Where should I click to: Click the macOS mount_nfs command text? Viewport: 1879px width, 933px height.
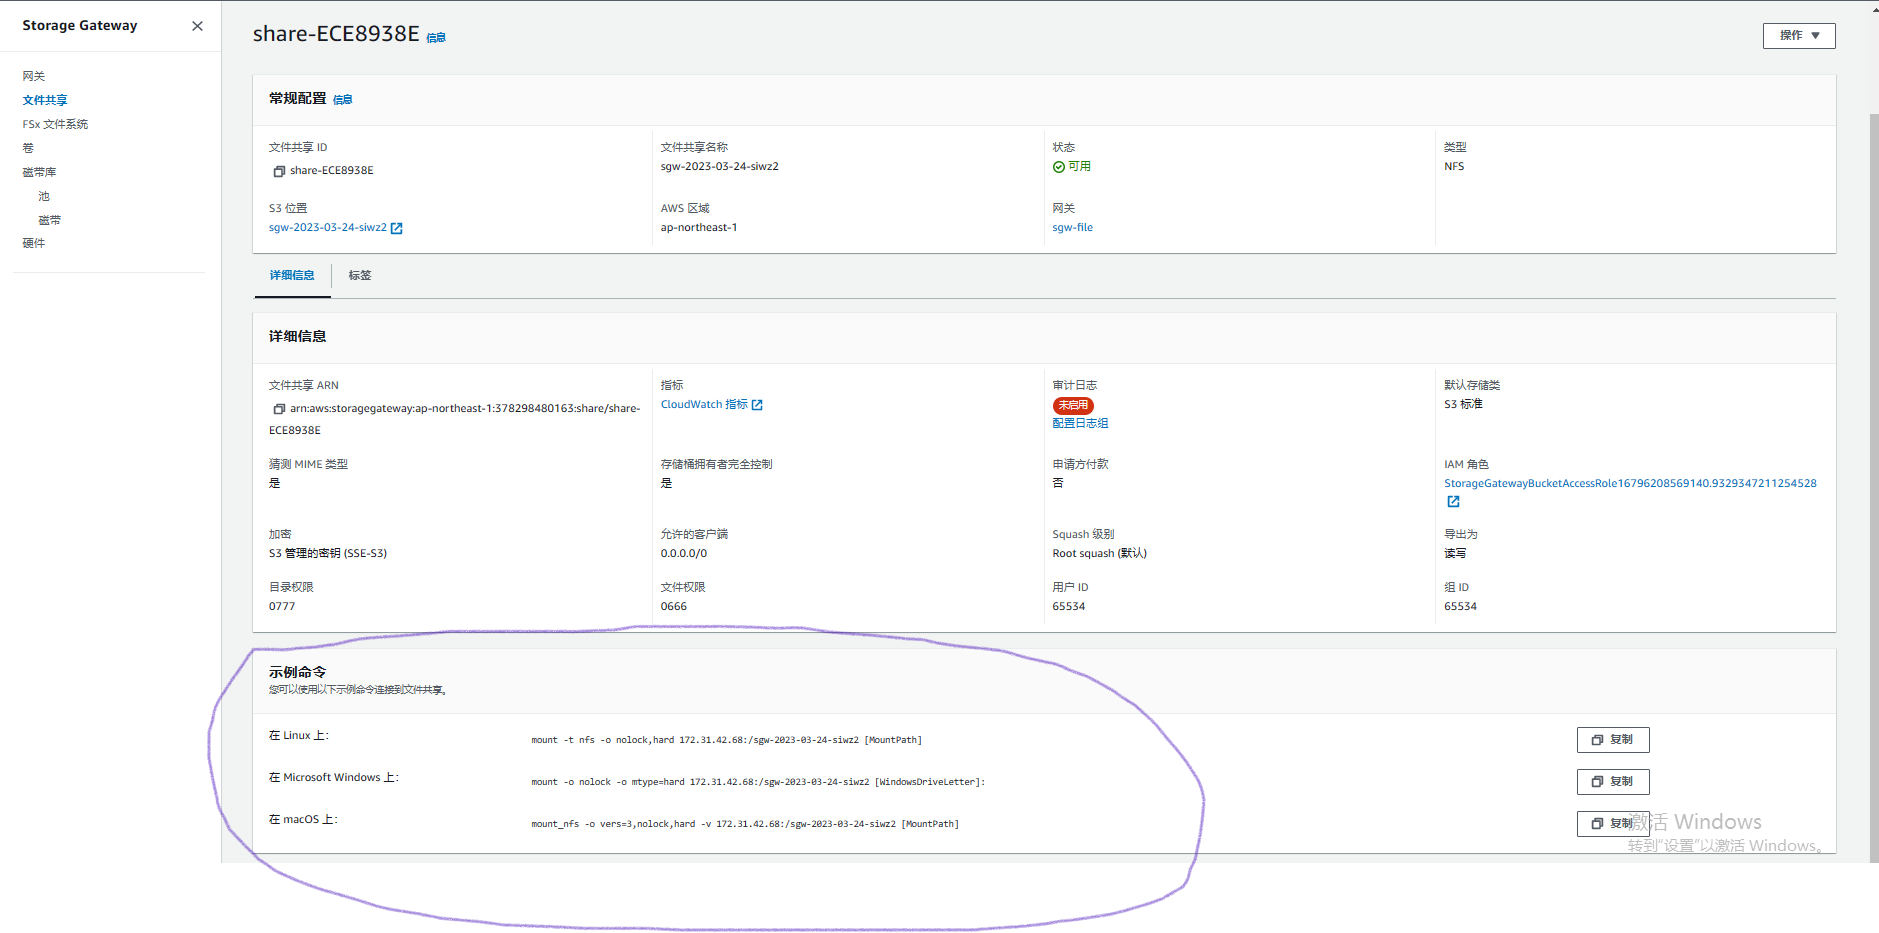tap(745, 825)
